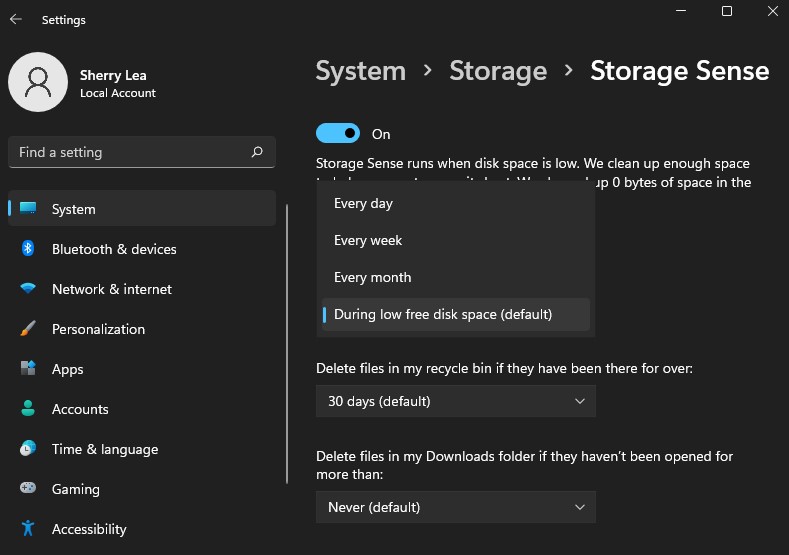The width and height of the screenshot is (789, 555).
Task: Go to Storage in breadcrumb
Action: 498,71
